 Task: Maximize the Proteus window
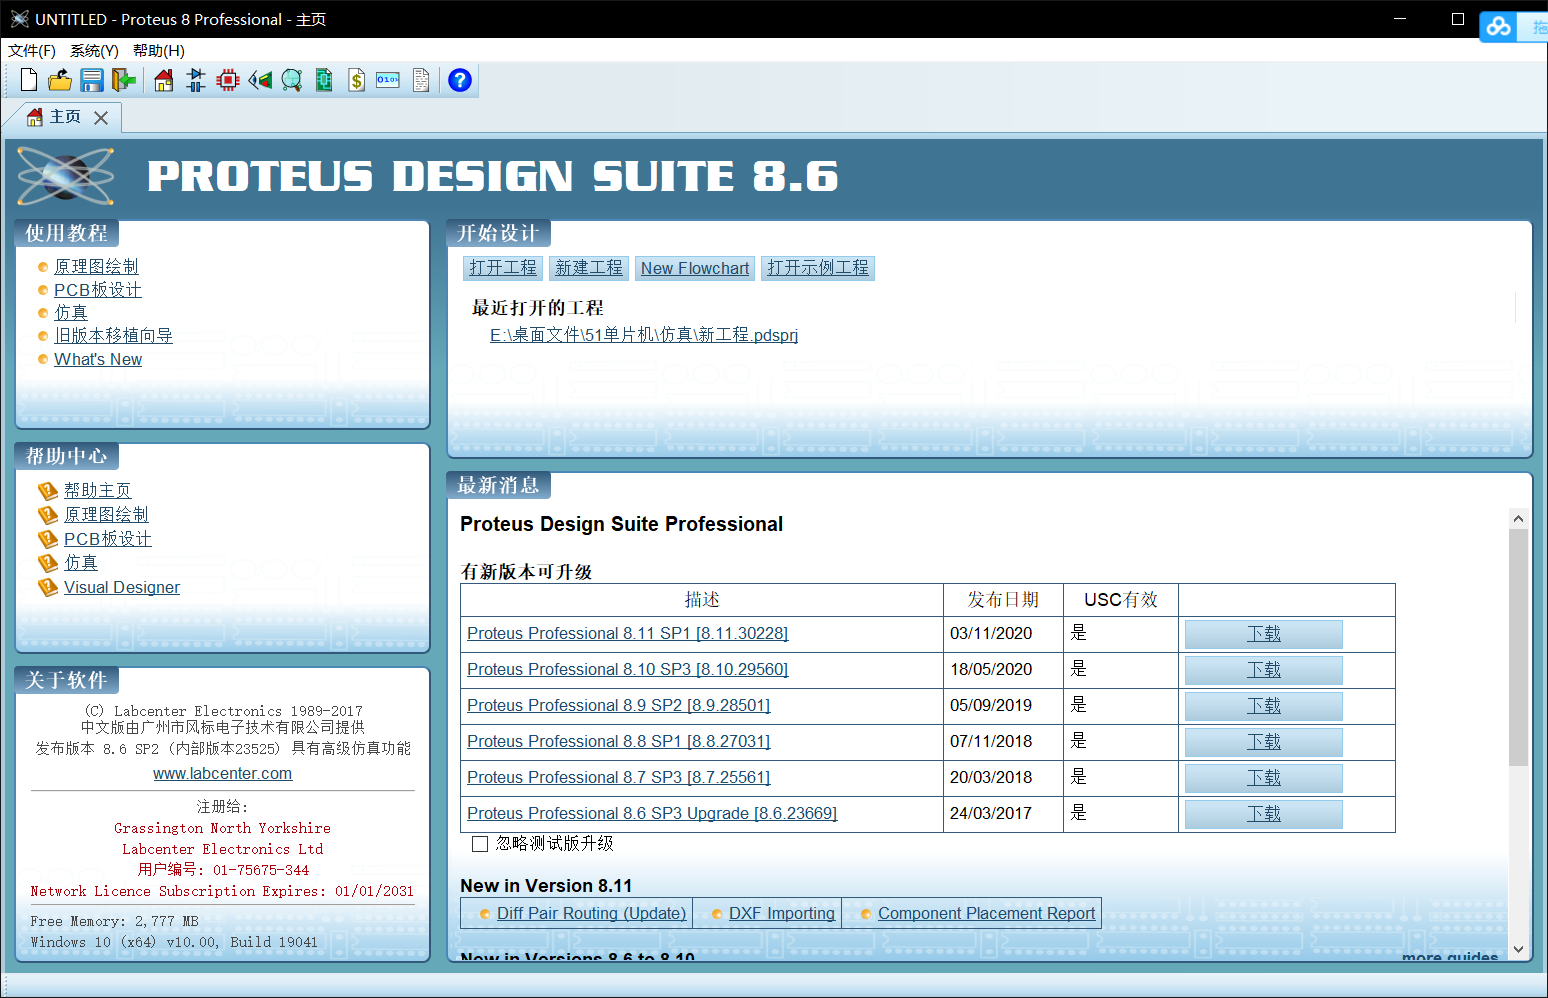point(1458,19)
